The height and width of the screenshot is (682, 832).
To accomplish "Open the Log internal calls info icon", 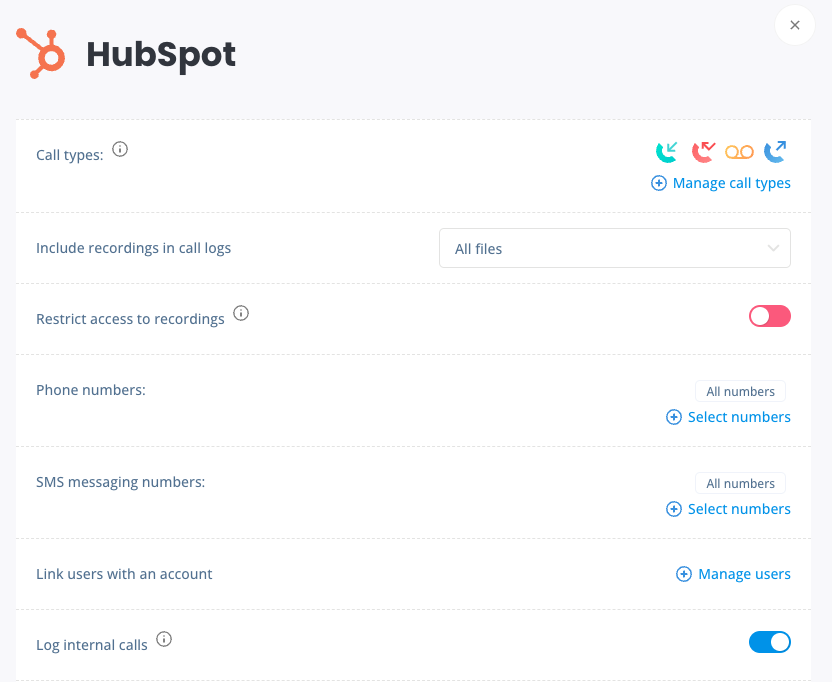I will 164,639.
